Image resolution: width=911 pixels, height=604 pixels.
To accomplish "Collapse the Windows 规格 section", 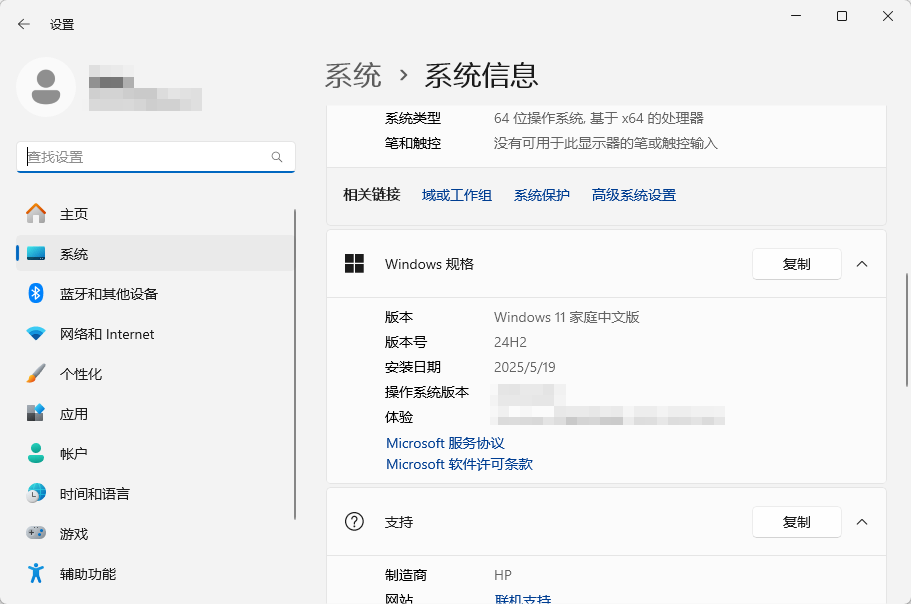I will [861, 263].
